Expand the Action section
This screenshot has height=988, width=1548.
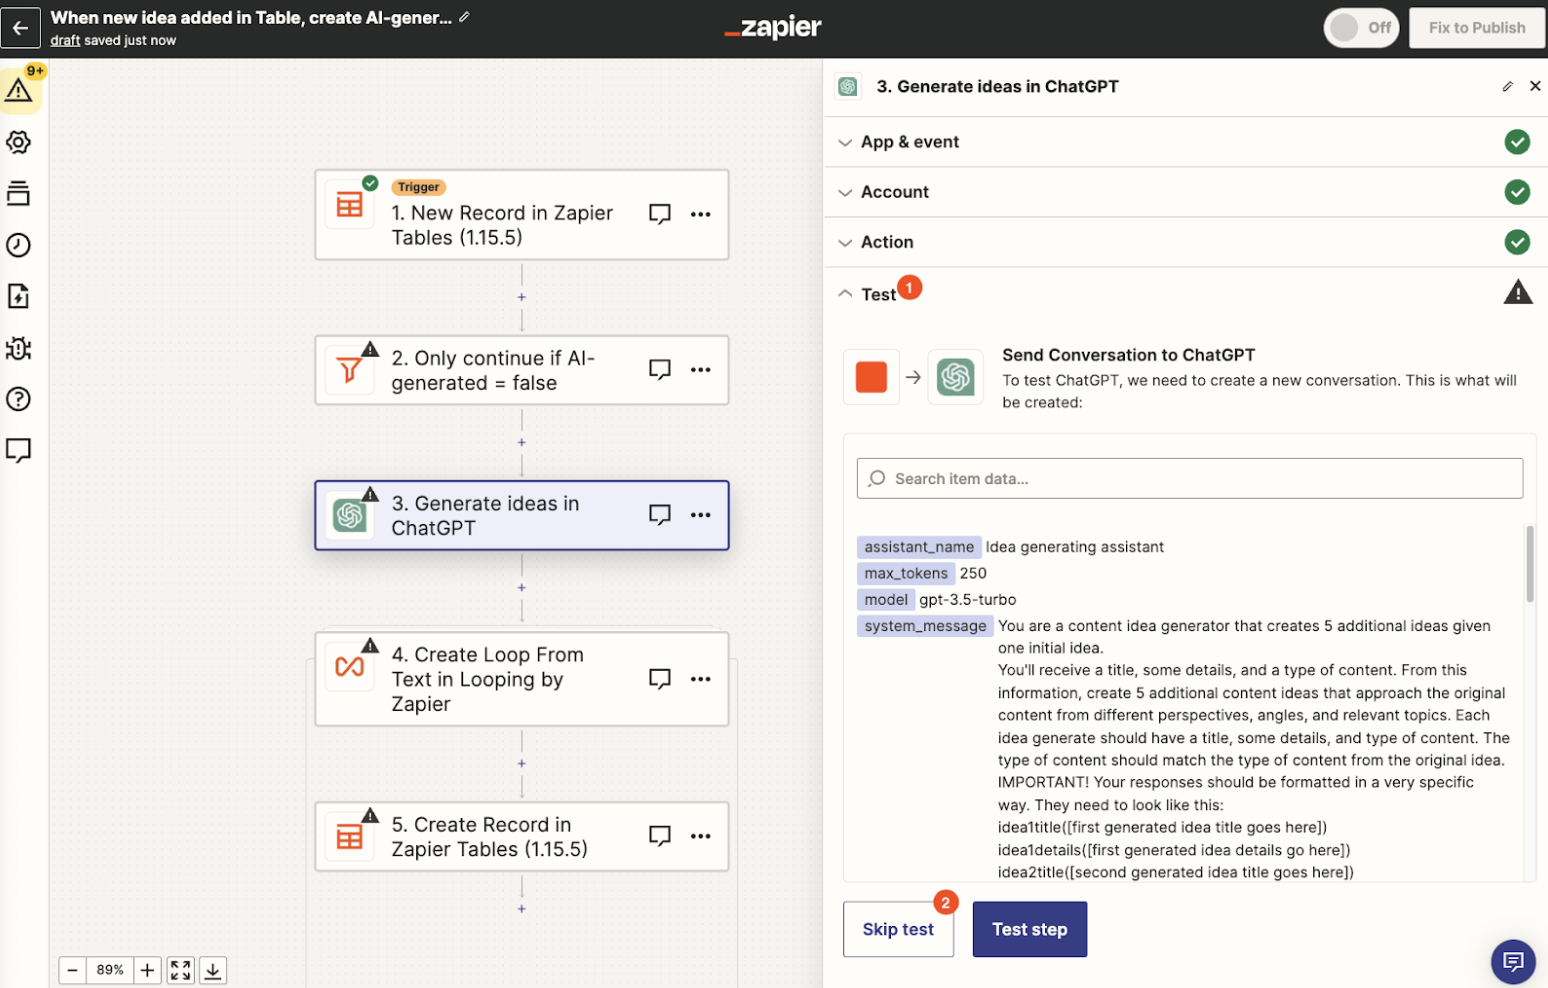[844, 242]
